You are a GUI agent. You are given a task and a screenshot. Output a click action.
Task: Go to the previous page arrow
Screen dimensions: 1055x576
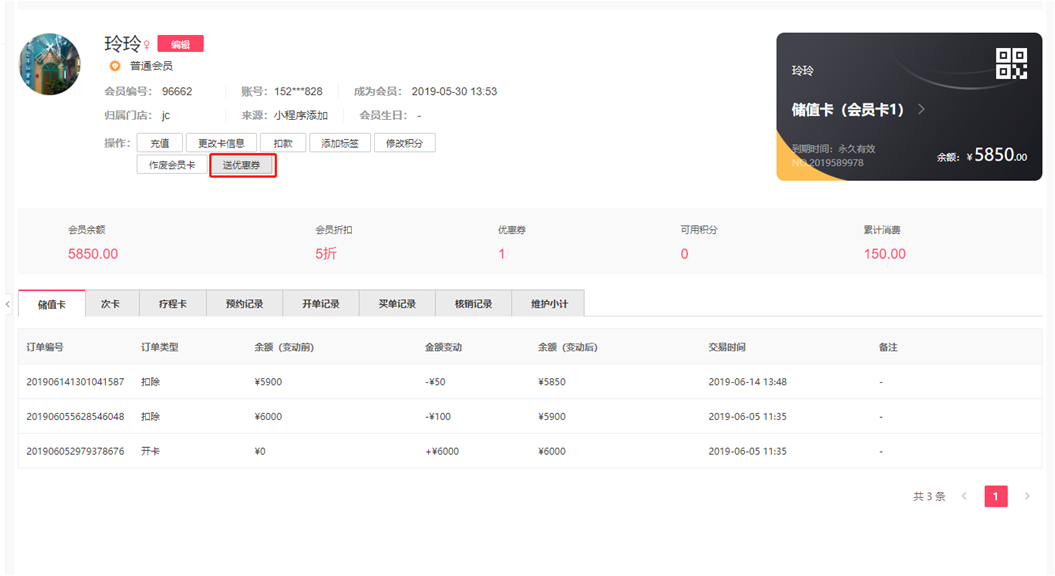tap(964, 497)
